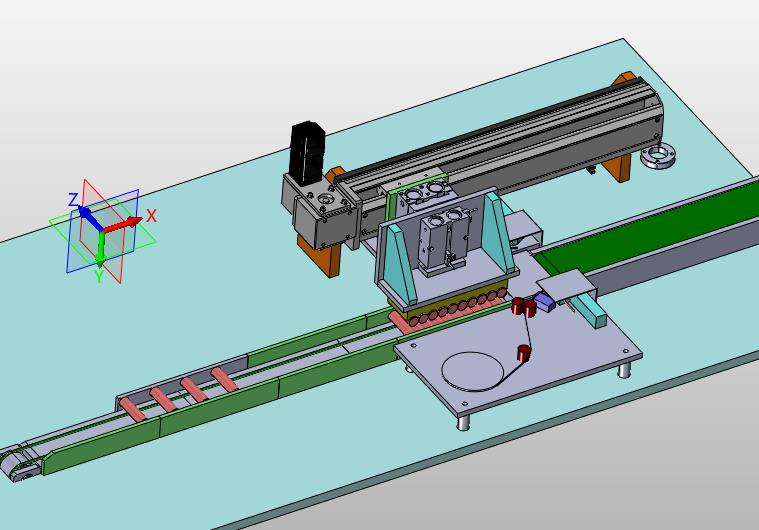Select the black motor block
The width and height of the screenshot is (759, 530).
pos(308,154)
